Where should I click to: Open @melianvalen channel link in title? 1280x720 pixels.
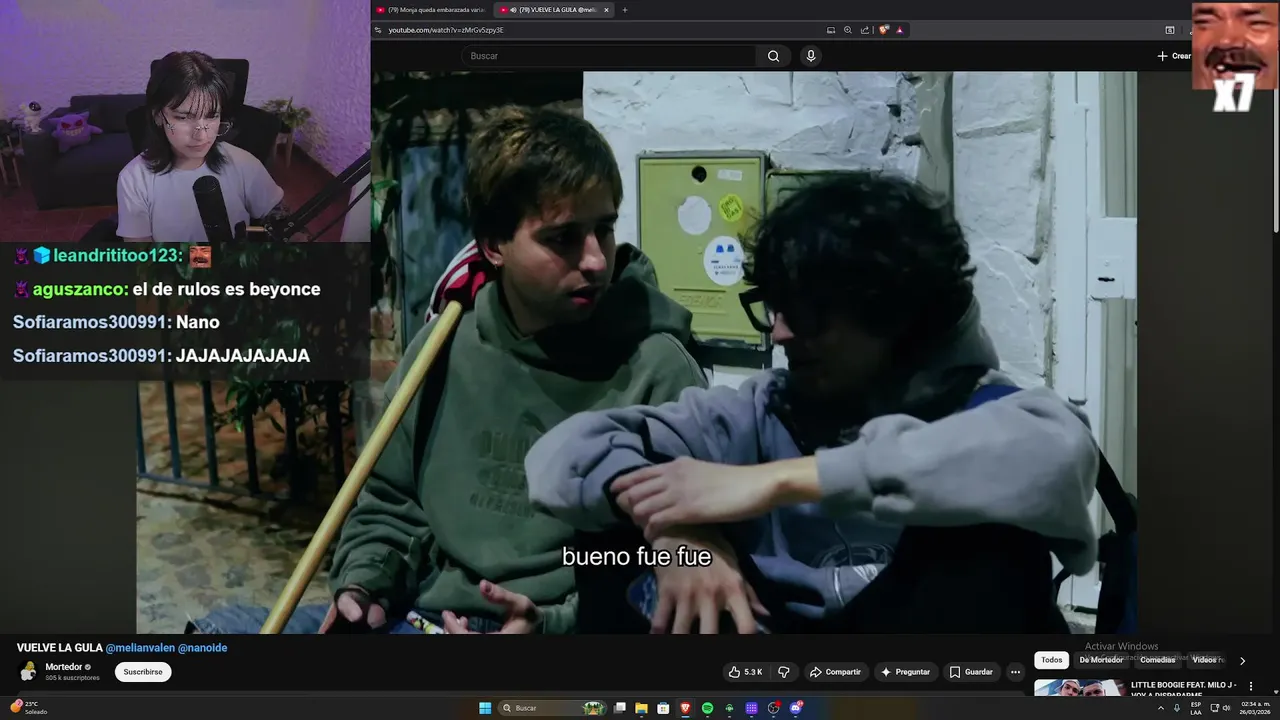pos(140,648)
